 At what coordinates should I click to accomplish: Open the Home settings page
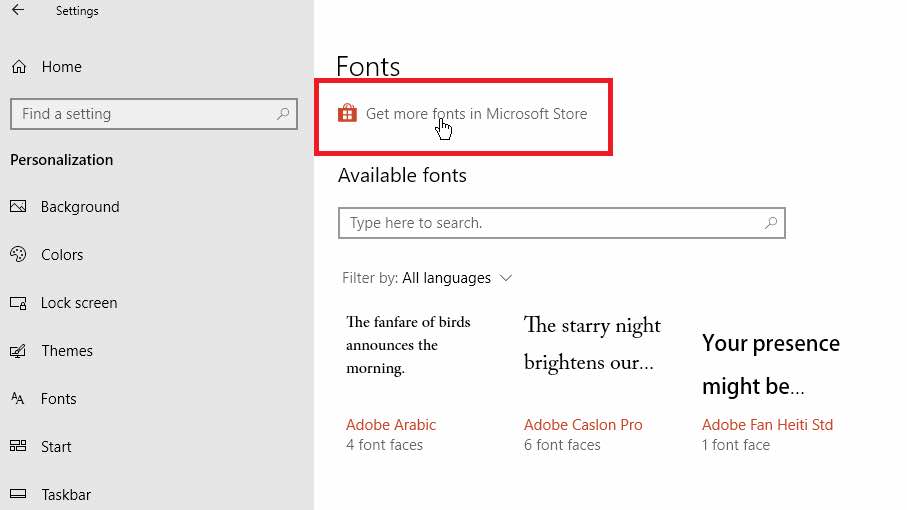61,67
